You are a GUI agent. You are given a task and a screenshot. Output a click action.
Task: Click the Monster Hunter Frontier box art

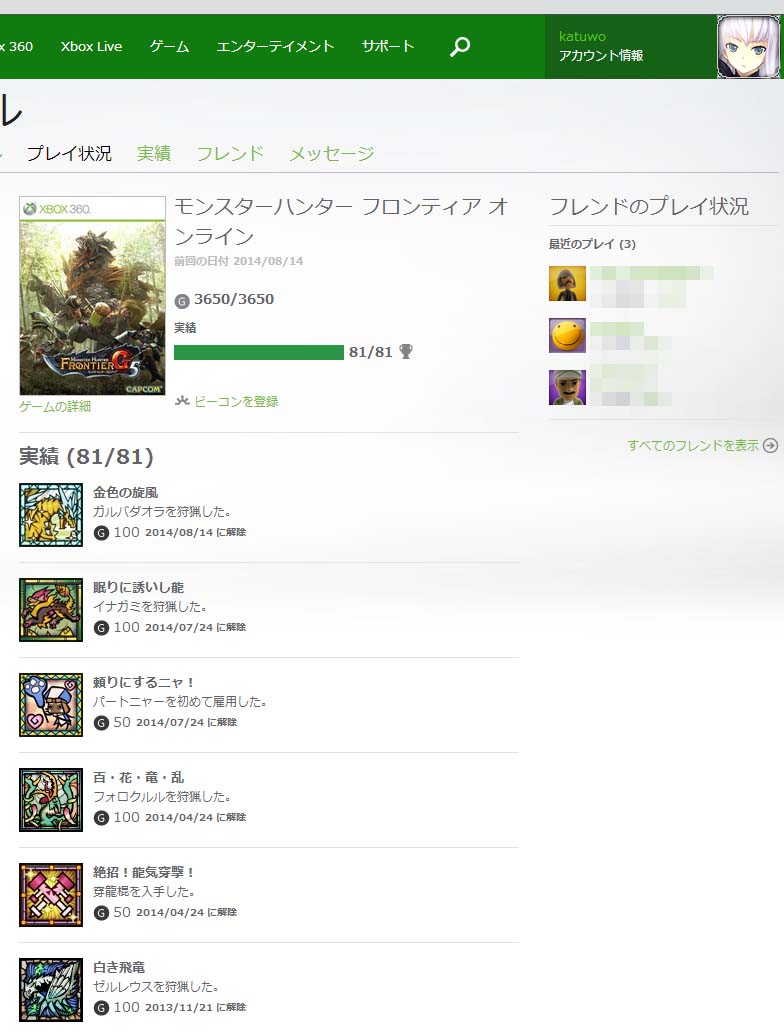coord(92,295)
